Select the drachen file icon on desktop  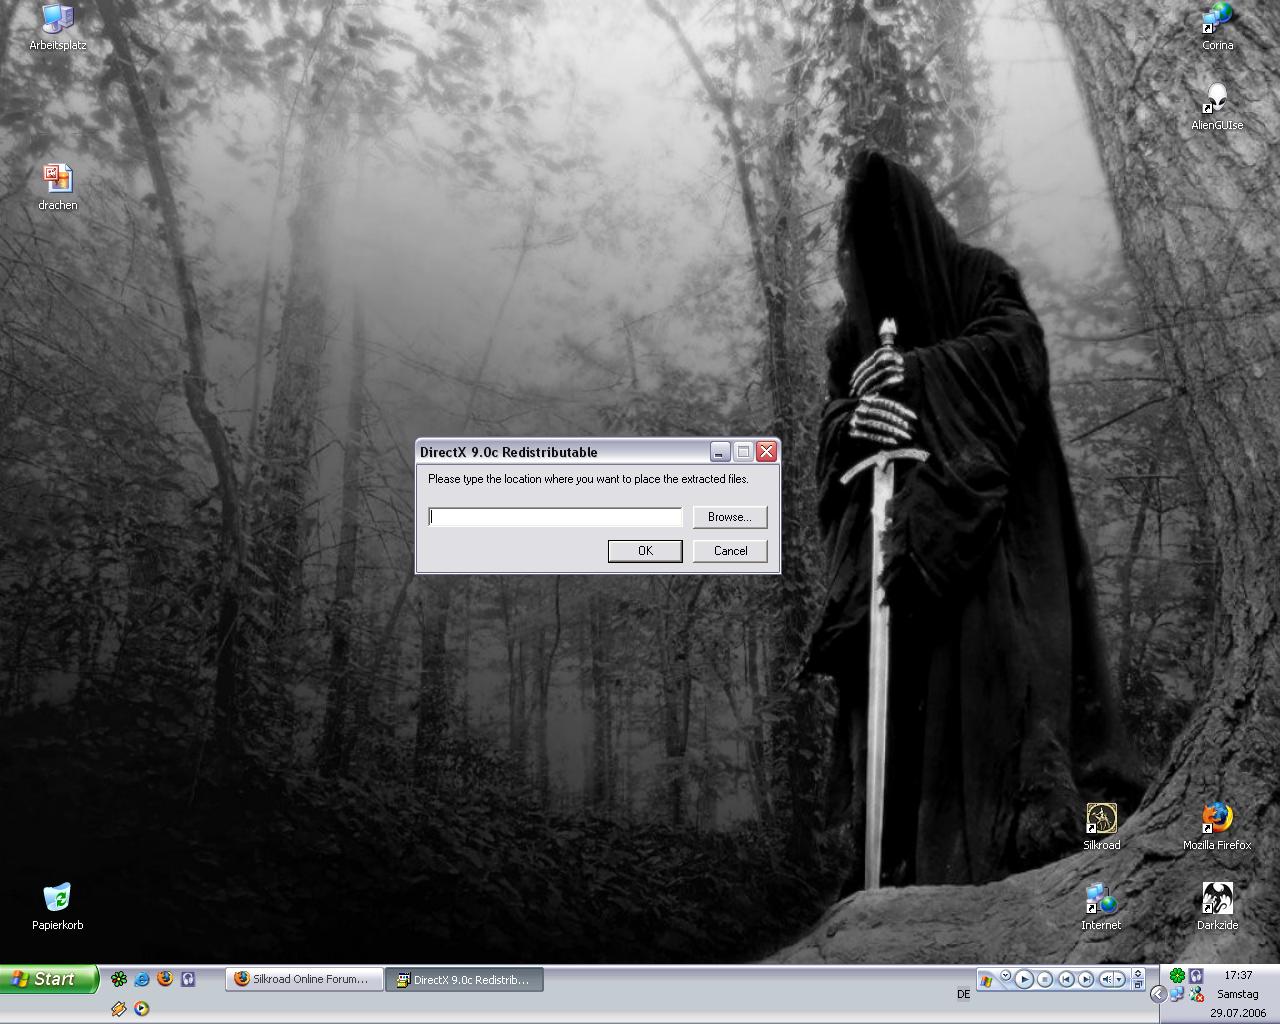[57, 180]
